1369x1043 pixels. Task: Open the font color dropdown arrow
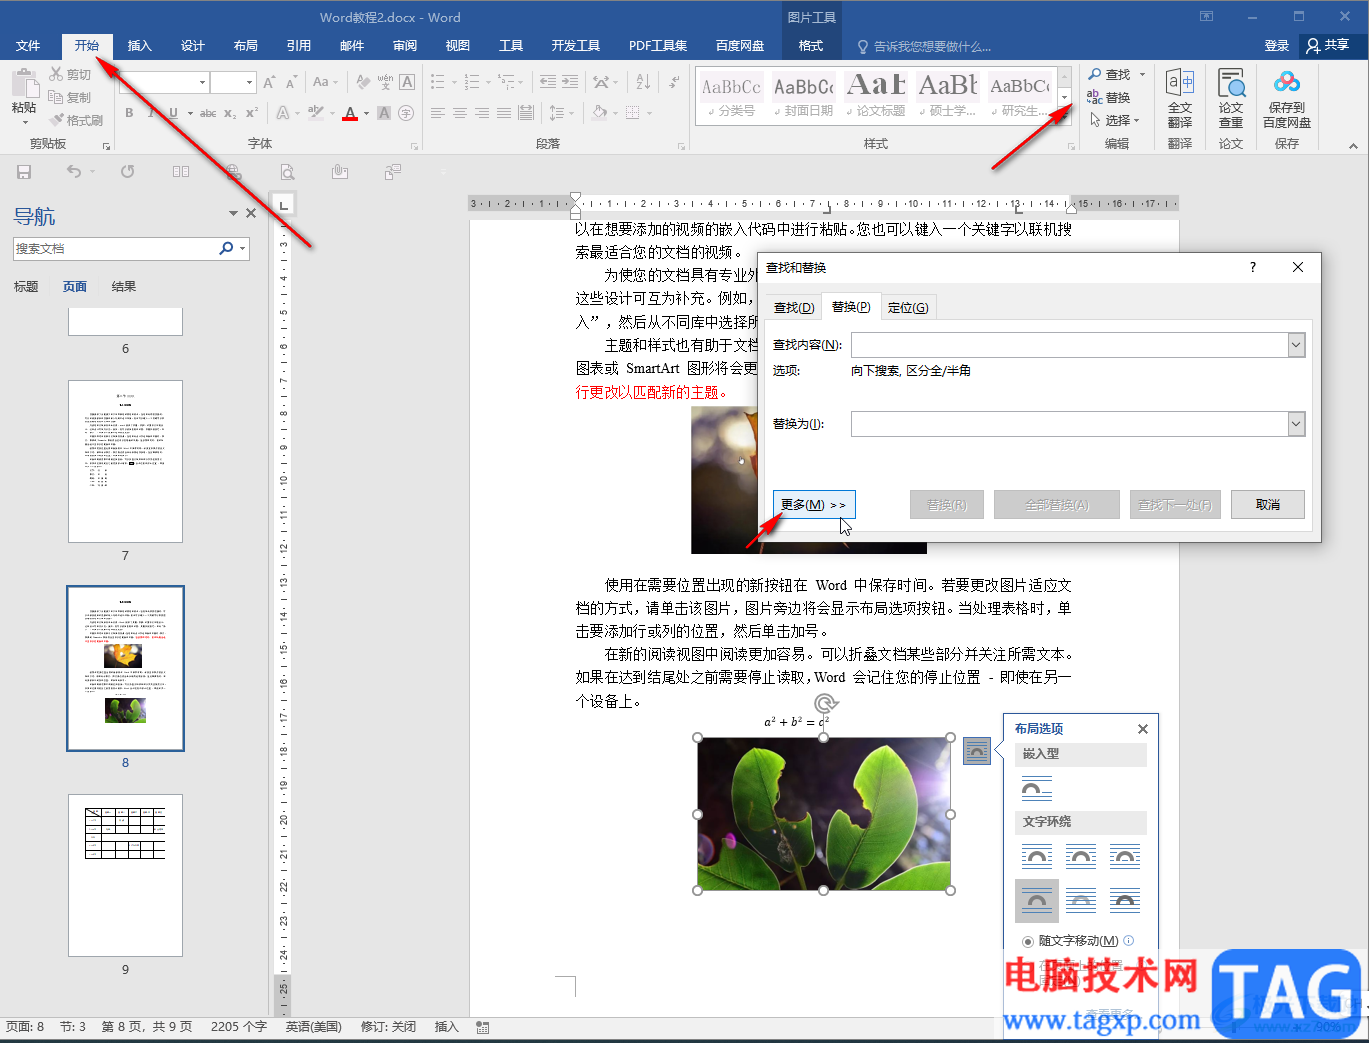[366, 113]
